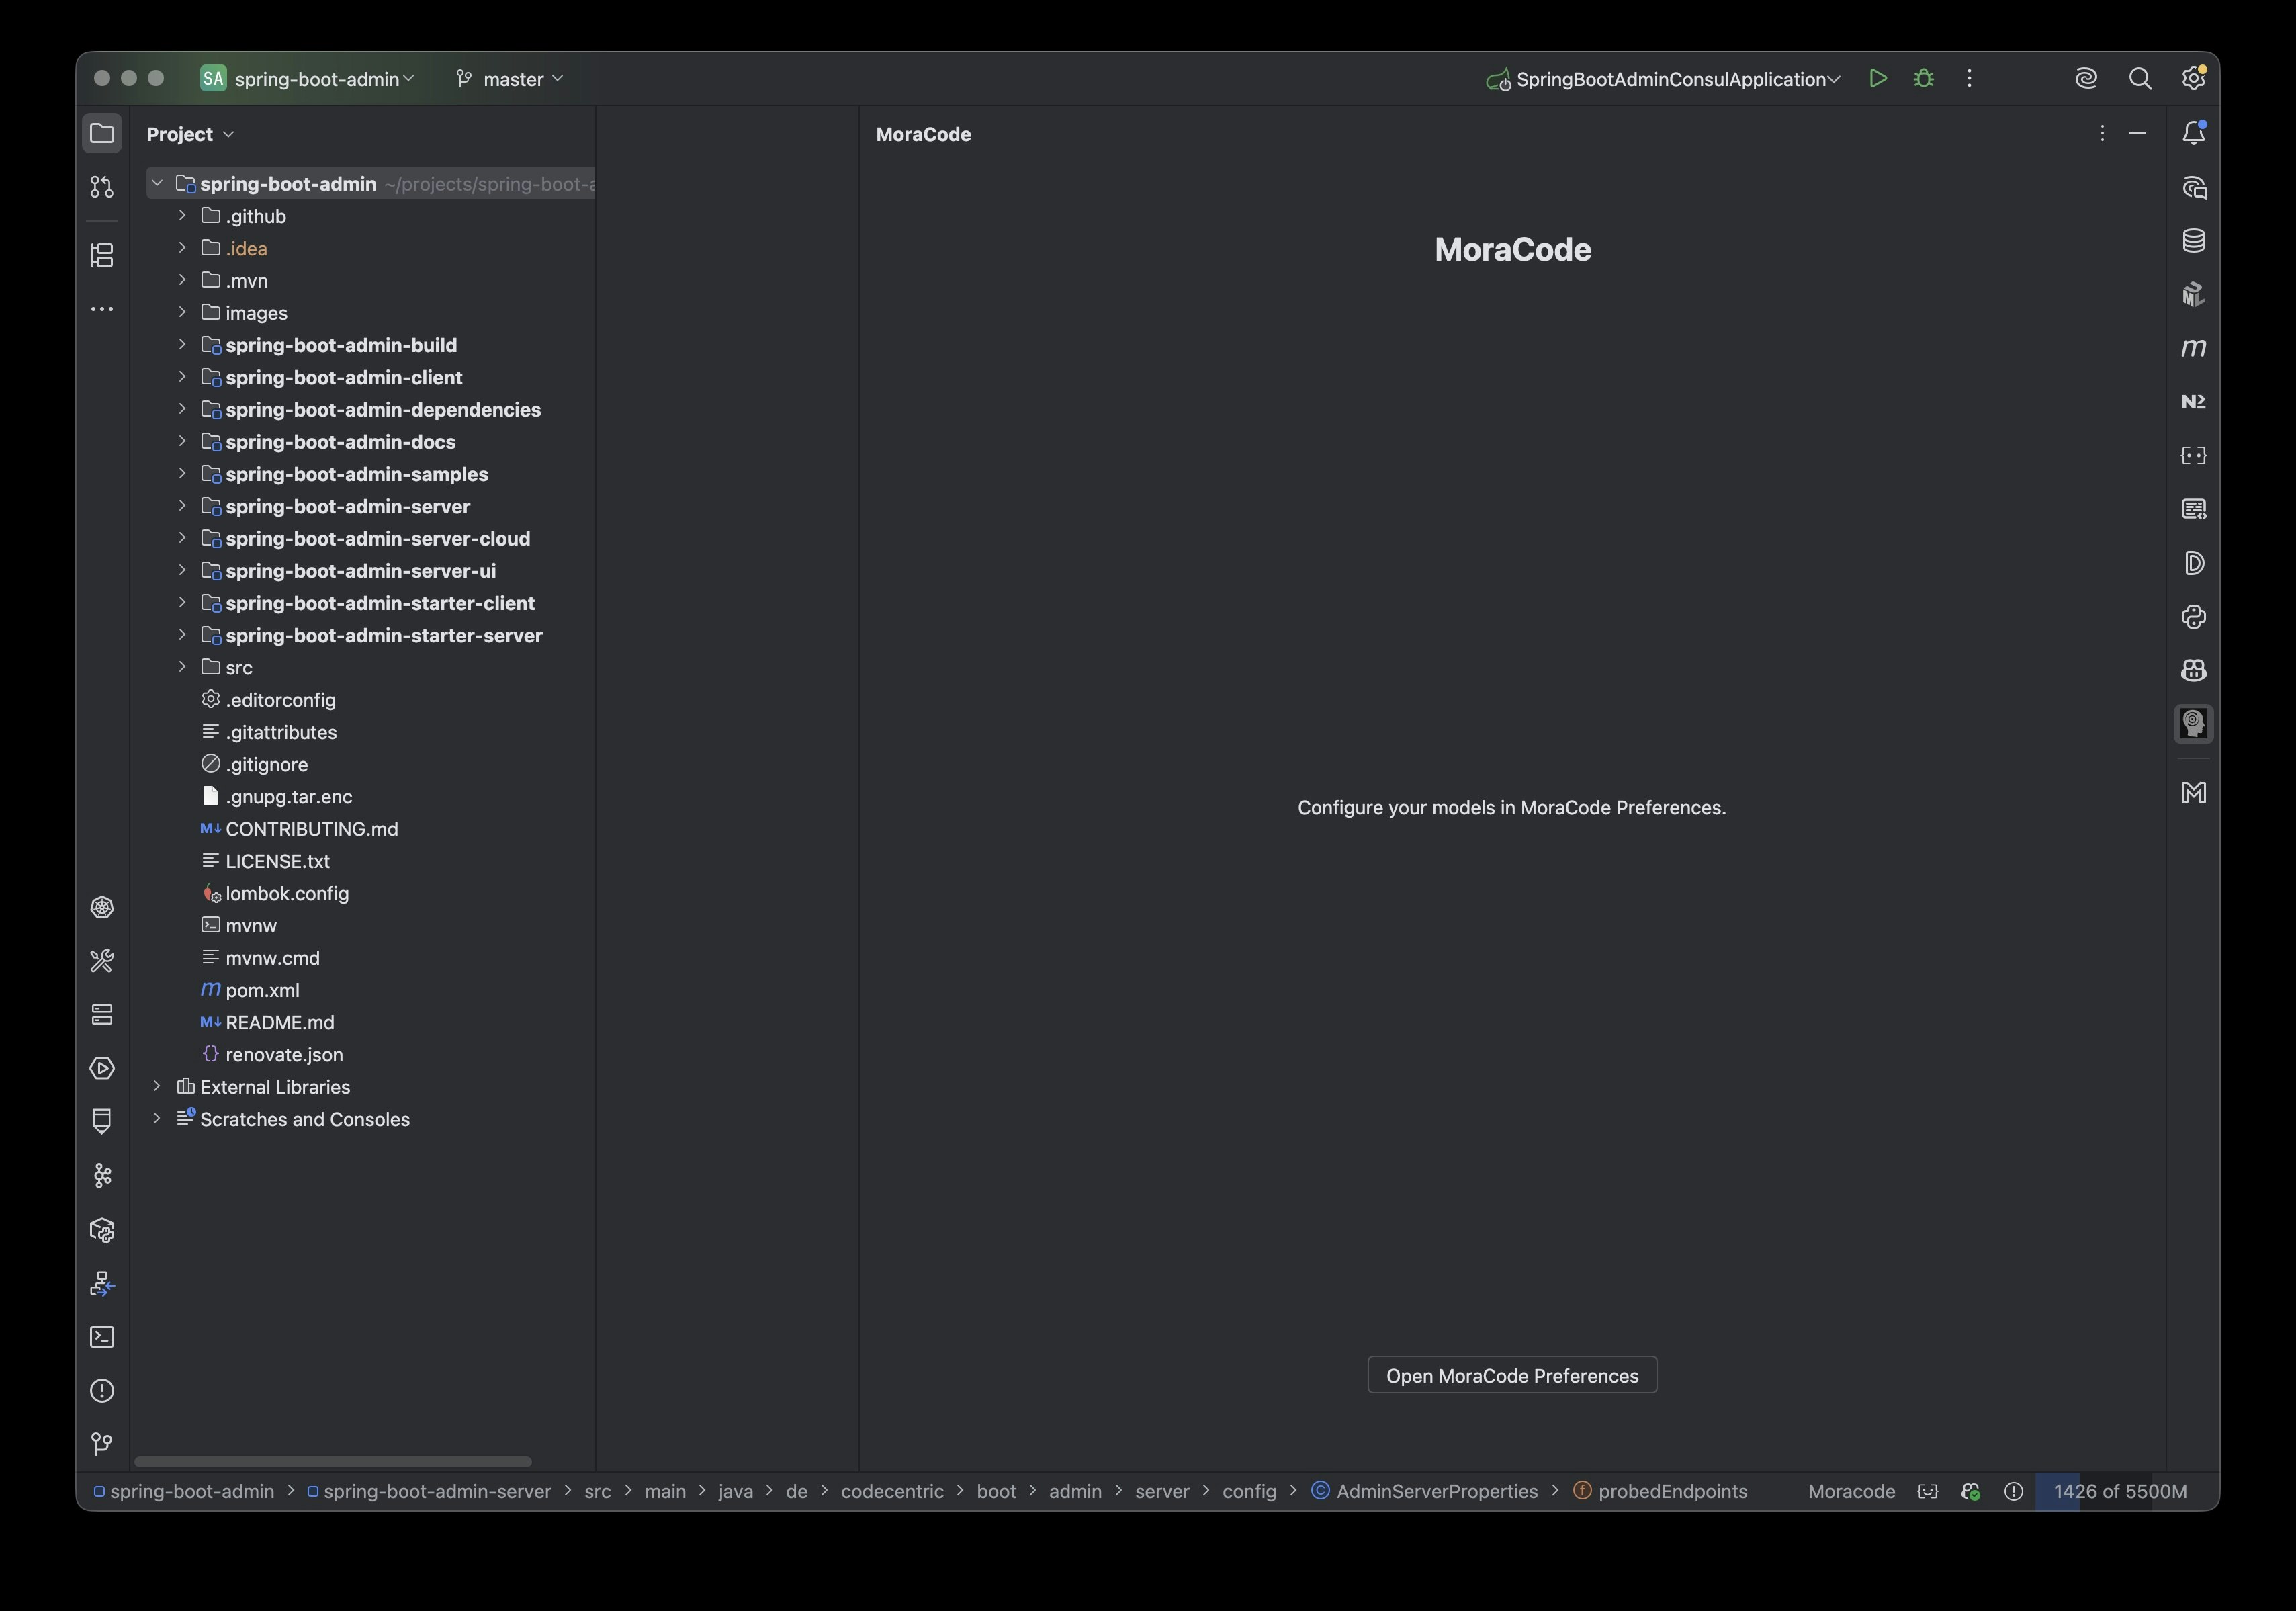Toggle the Project tool window folder icon
The width and height of the screenshot is (2296, 1611).
(102, 133)
